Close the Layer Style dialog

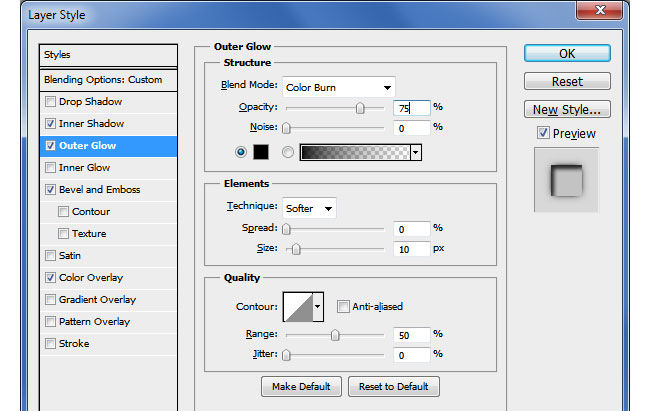click(x=599, y=10)
